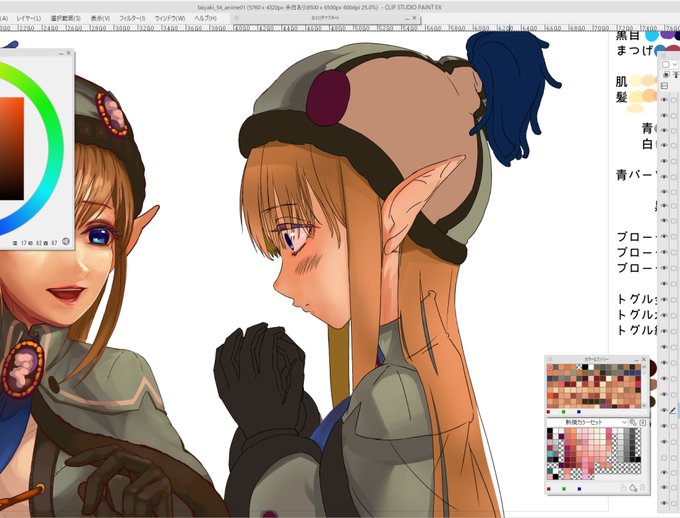Open the 表示(V) menu

(100, 18)
